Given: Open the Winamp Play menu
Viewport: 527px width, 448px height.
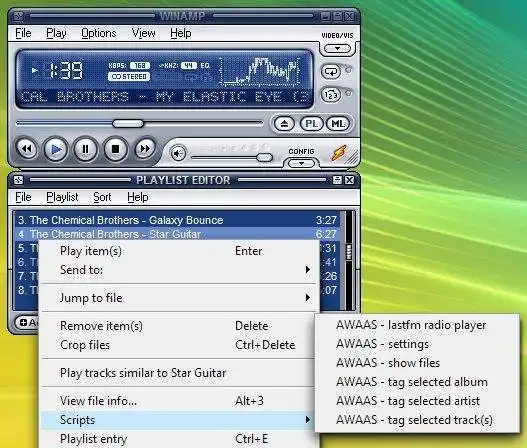Looking at the screenshot, I should pyautogui.click(x=56, y=33).
